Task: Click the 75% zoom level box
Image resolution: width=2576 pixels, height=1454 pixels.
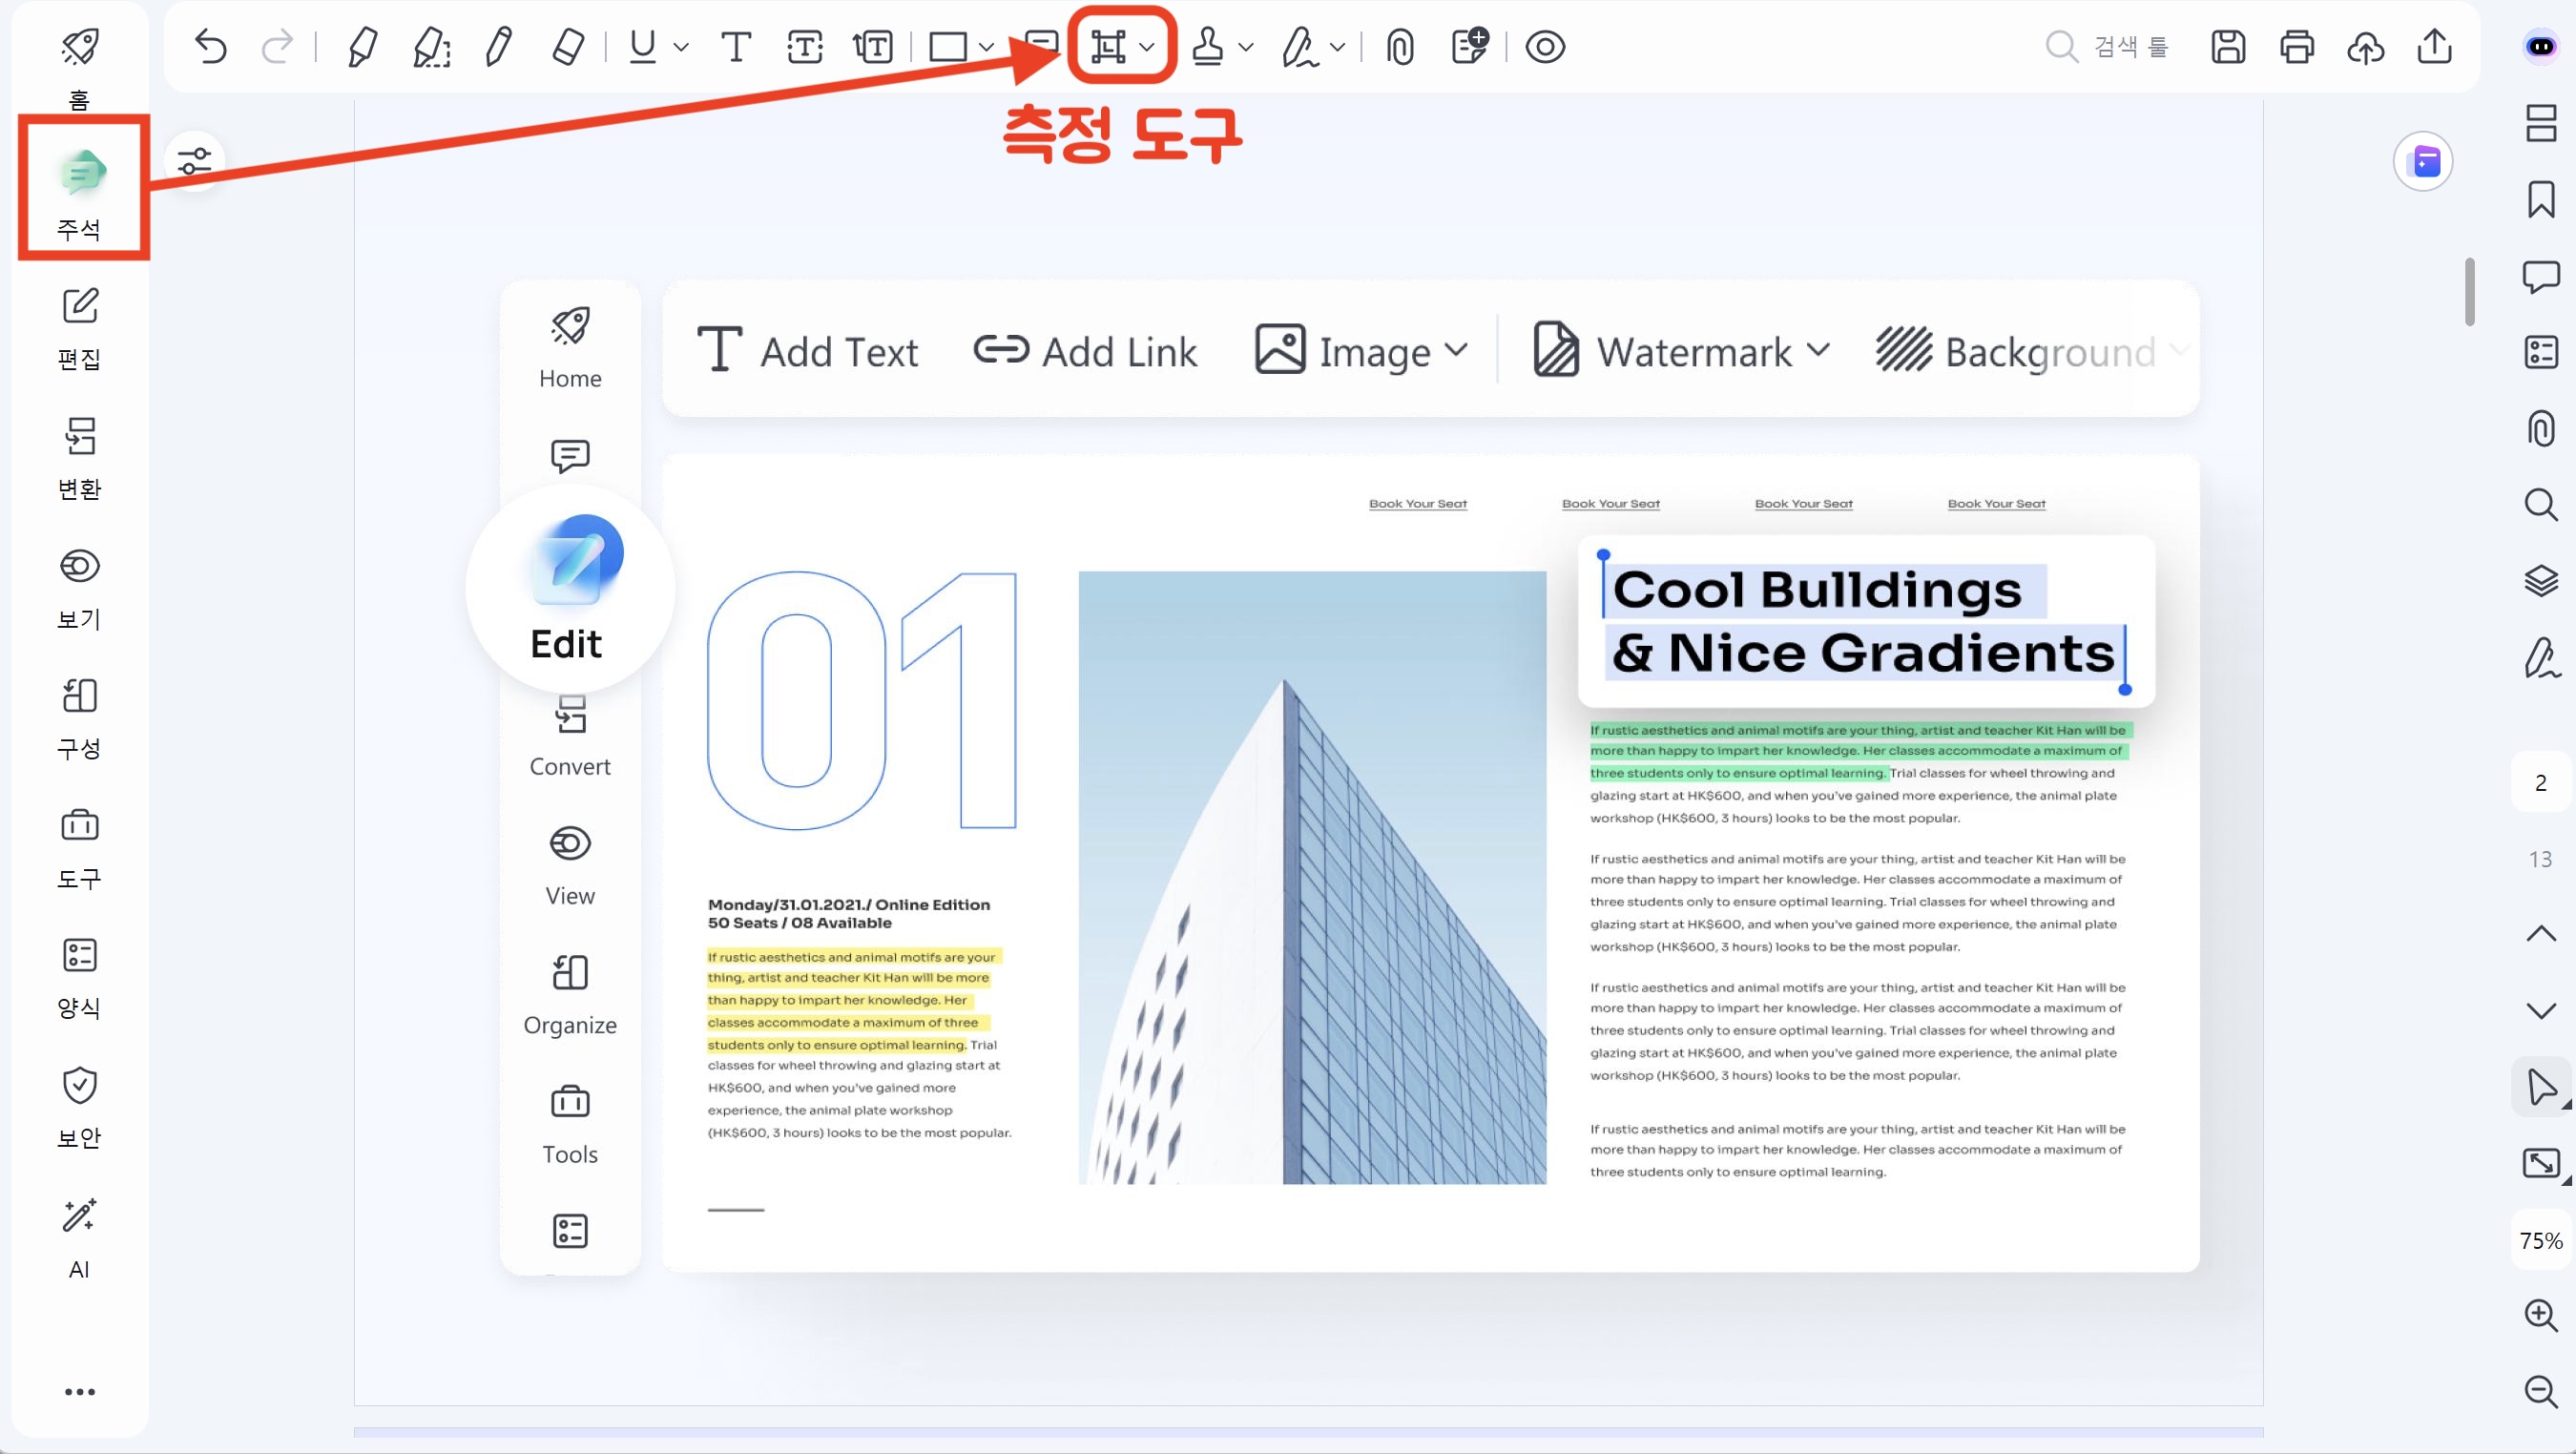Action: [x=2540, y=1241]
